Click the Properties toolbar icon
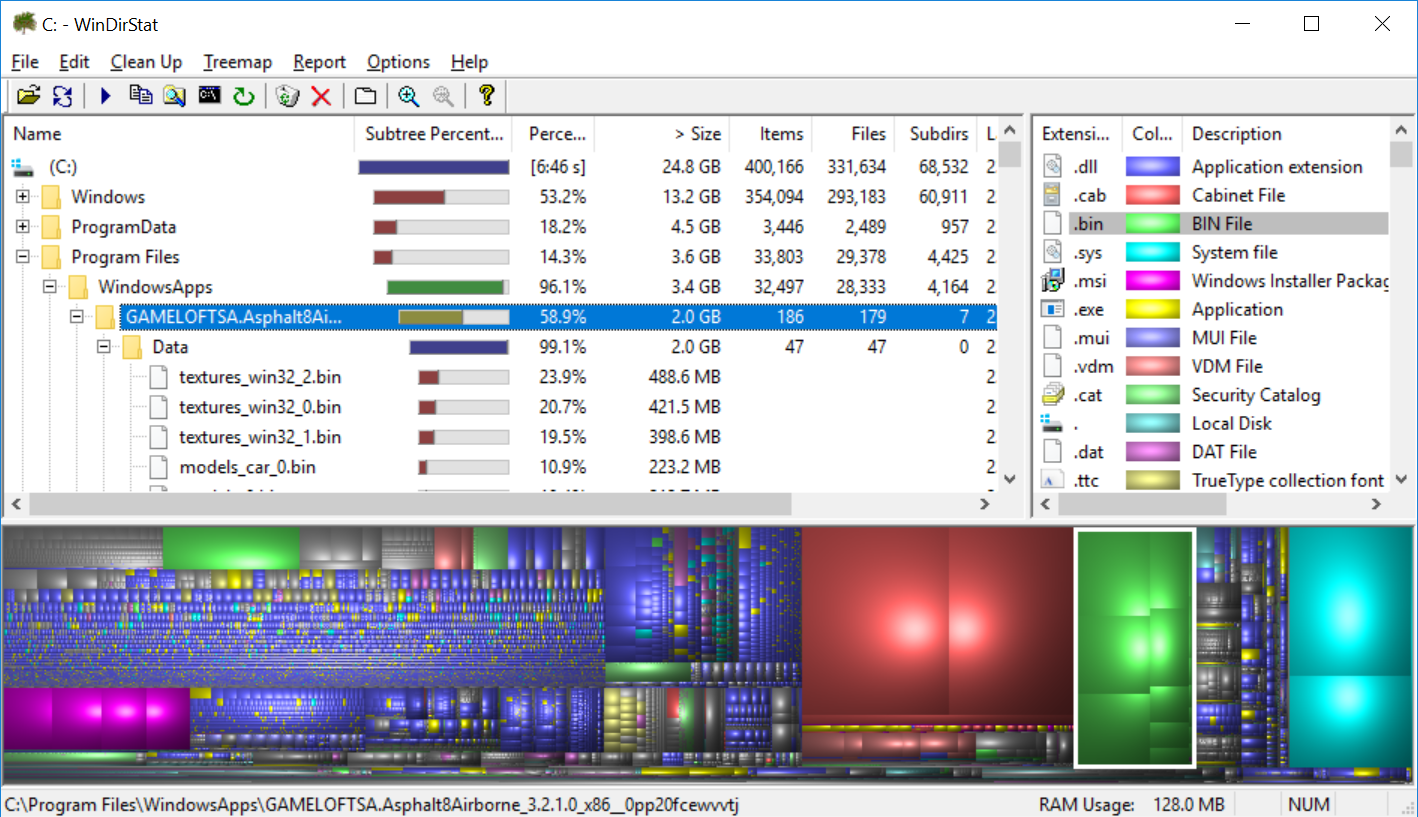This screenshot has width=1418, height=817. 366,96
